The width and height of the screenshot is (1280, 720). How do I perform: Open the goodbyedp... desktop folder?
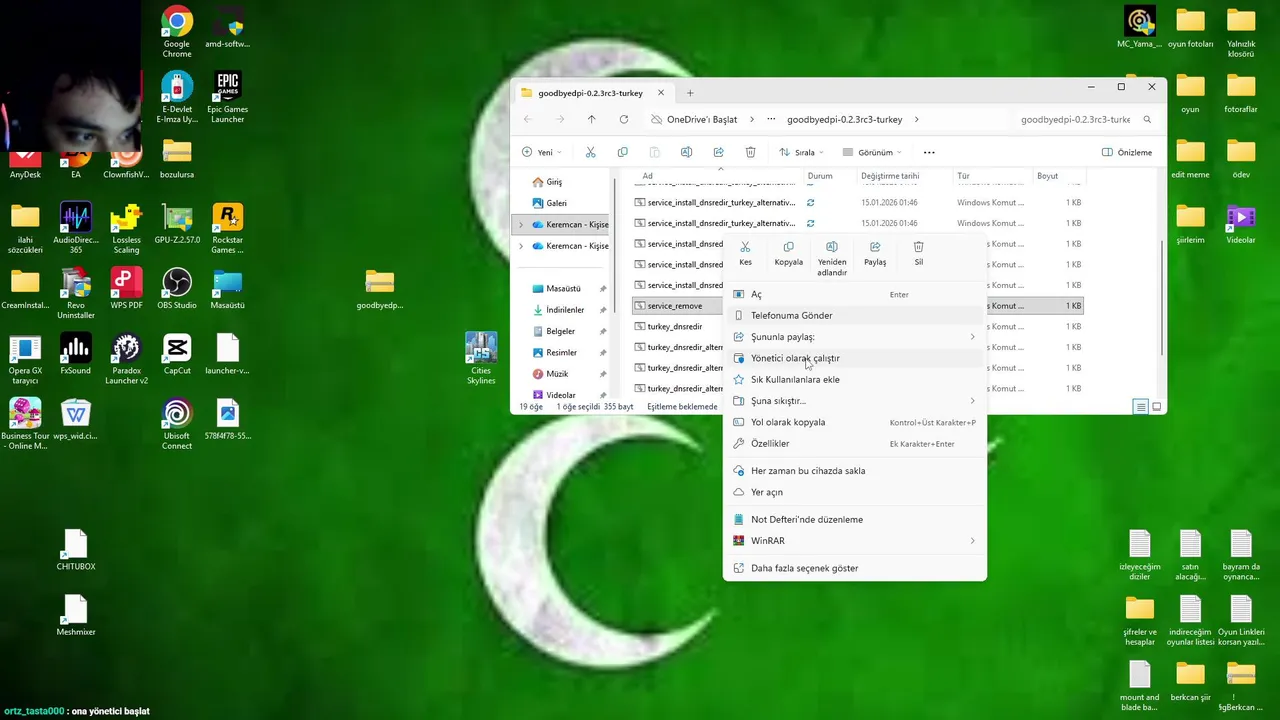click(380, 289)
